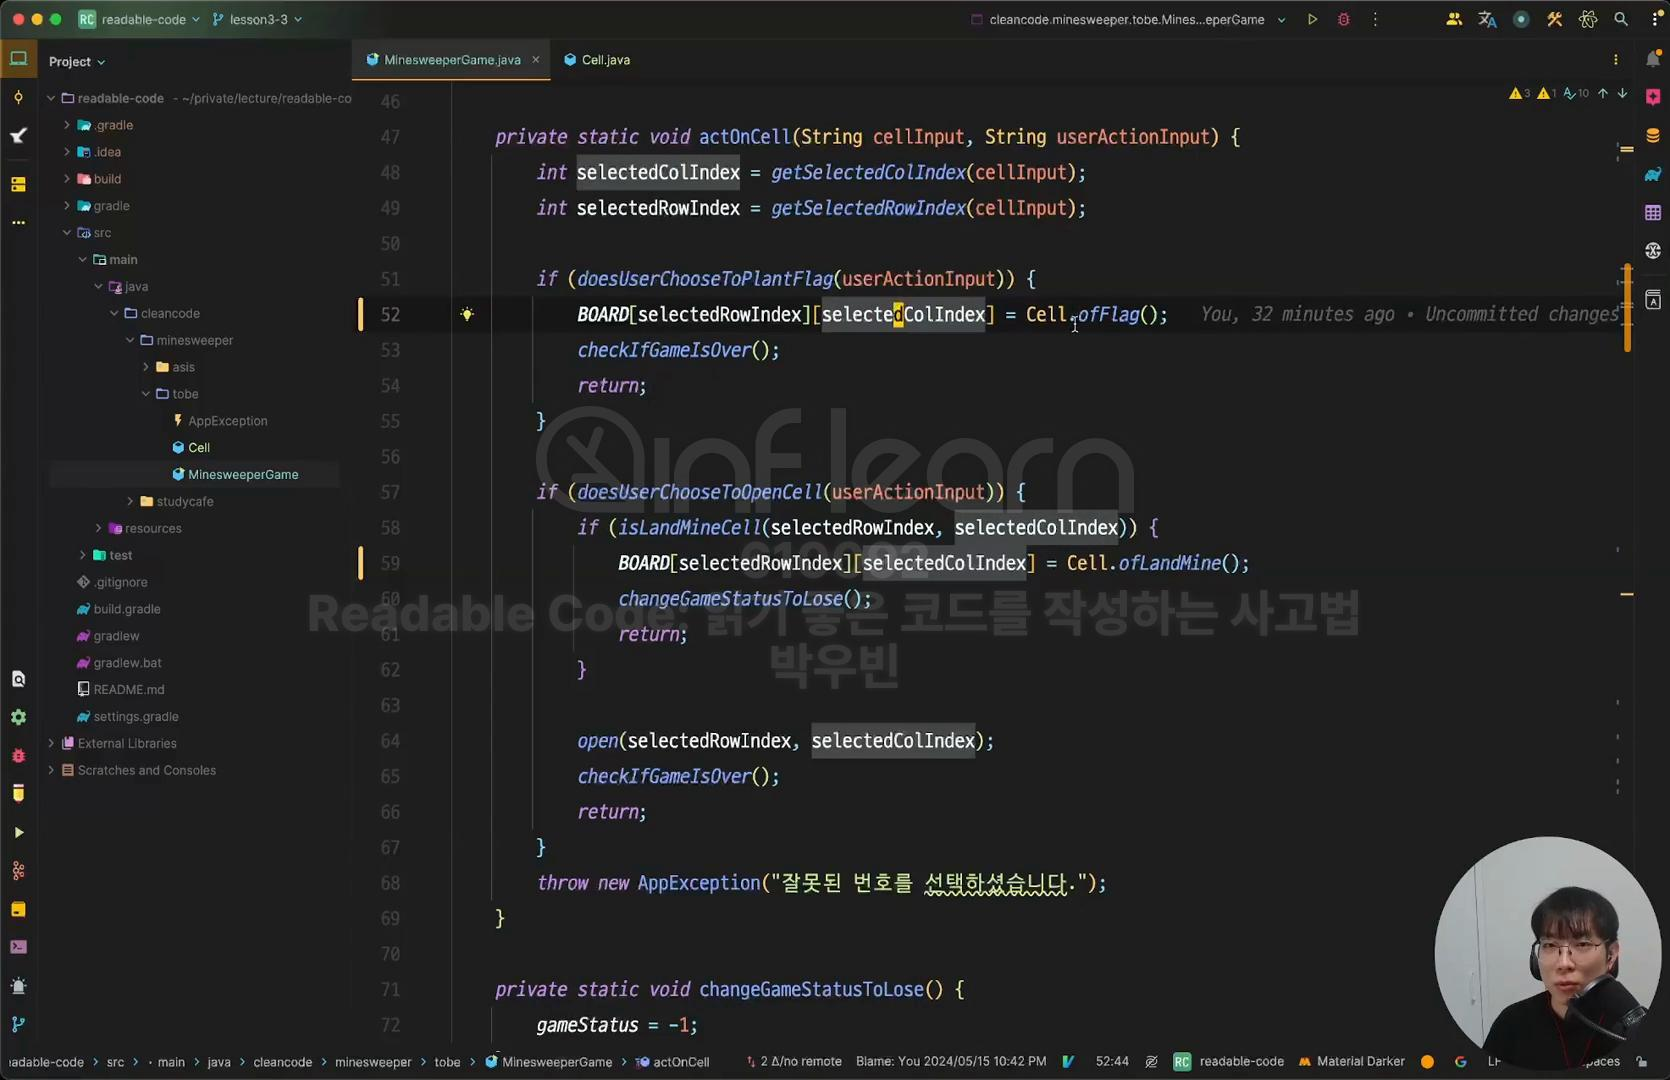Screen dimensions: 1670x1080
Task: Expand the .gradle folder
Action: (x=67, y=125)
